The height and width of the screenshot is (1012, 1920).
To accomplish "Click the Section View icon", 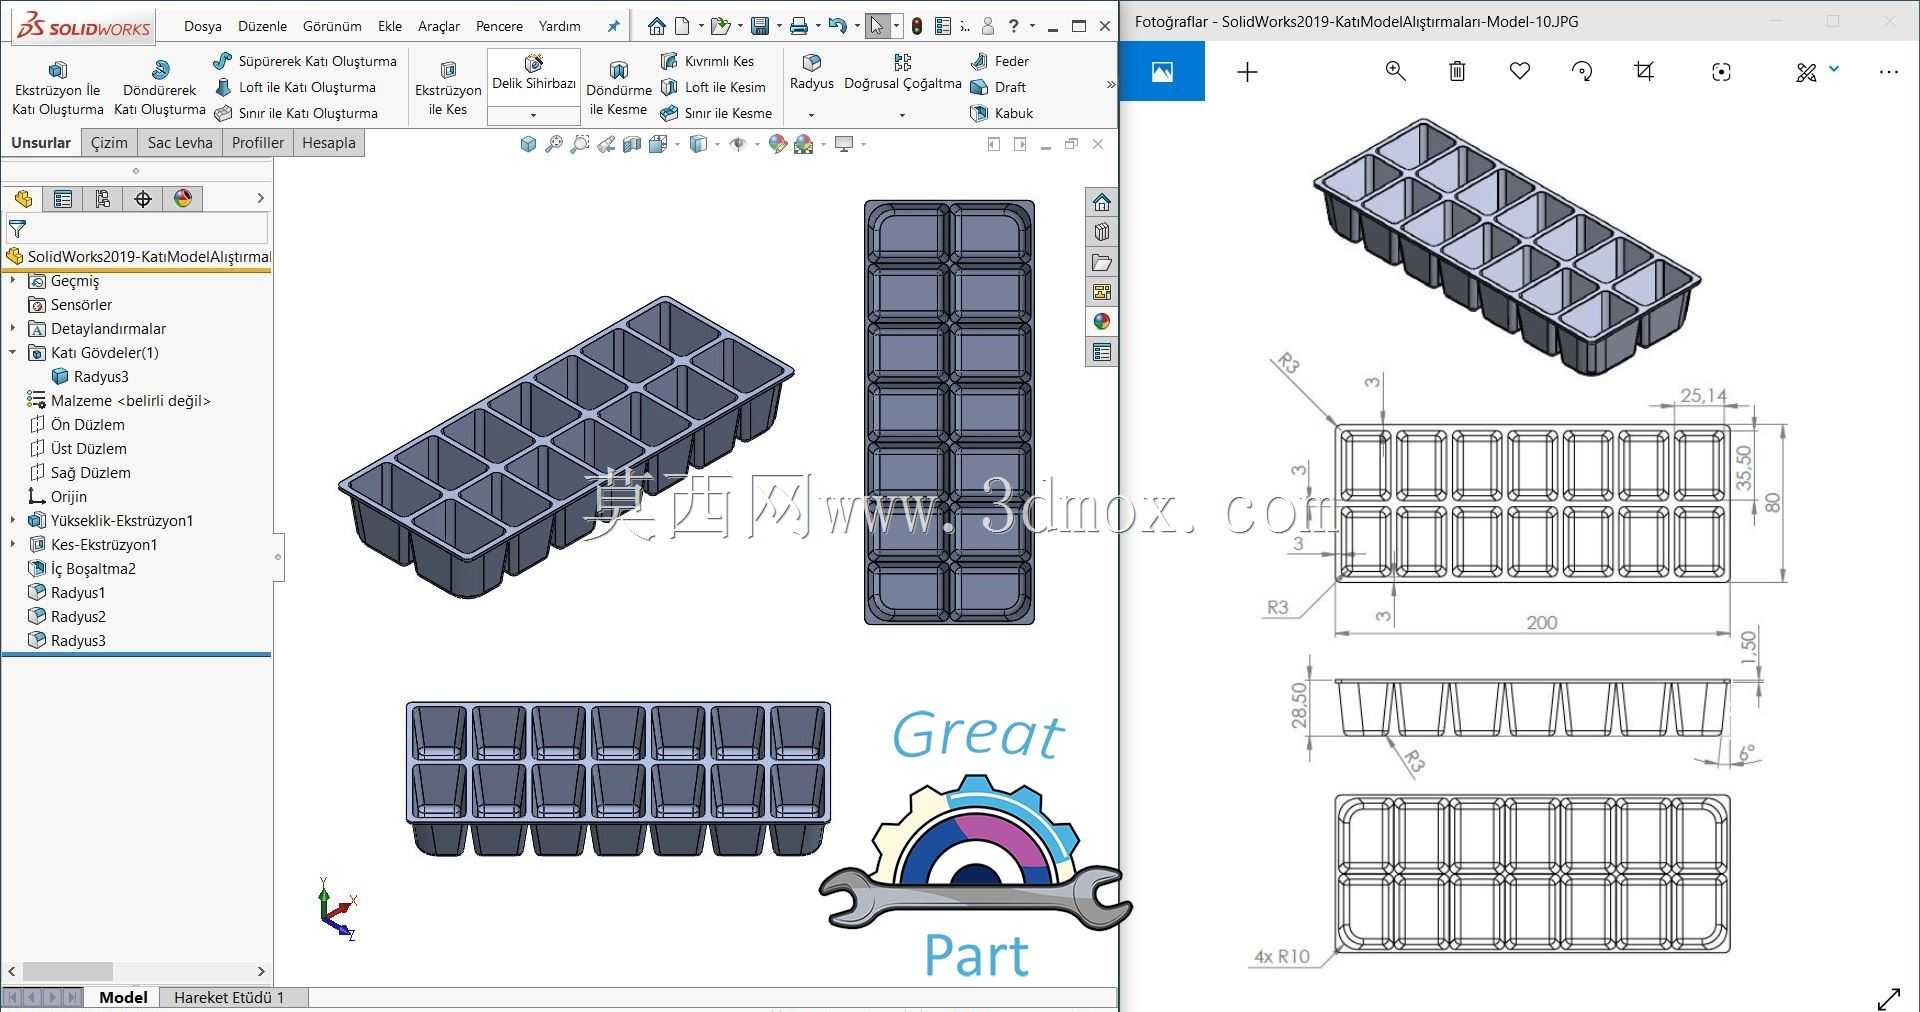I will (x=632, y=145).
